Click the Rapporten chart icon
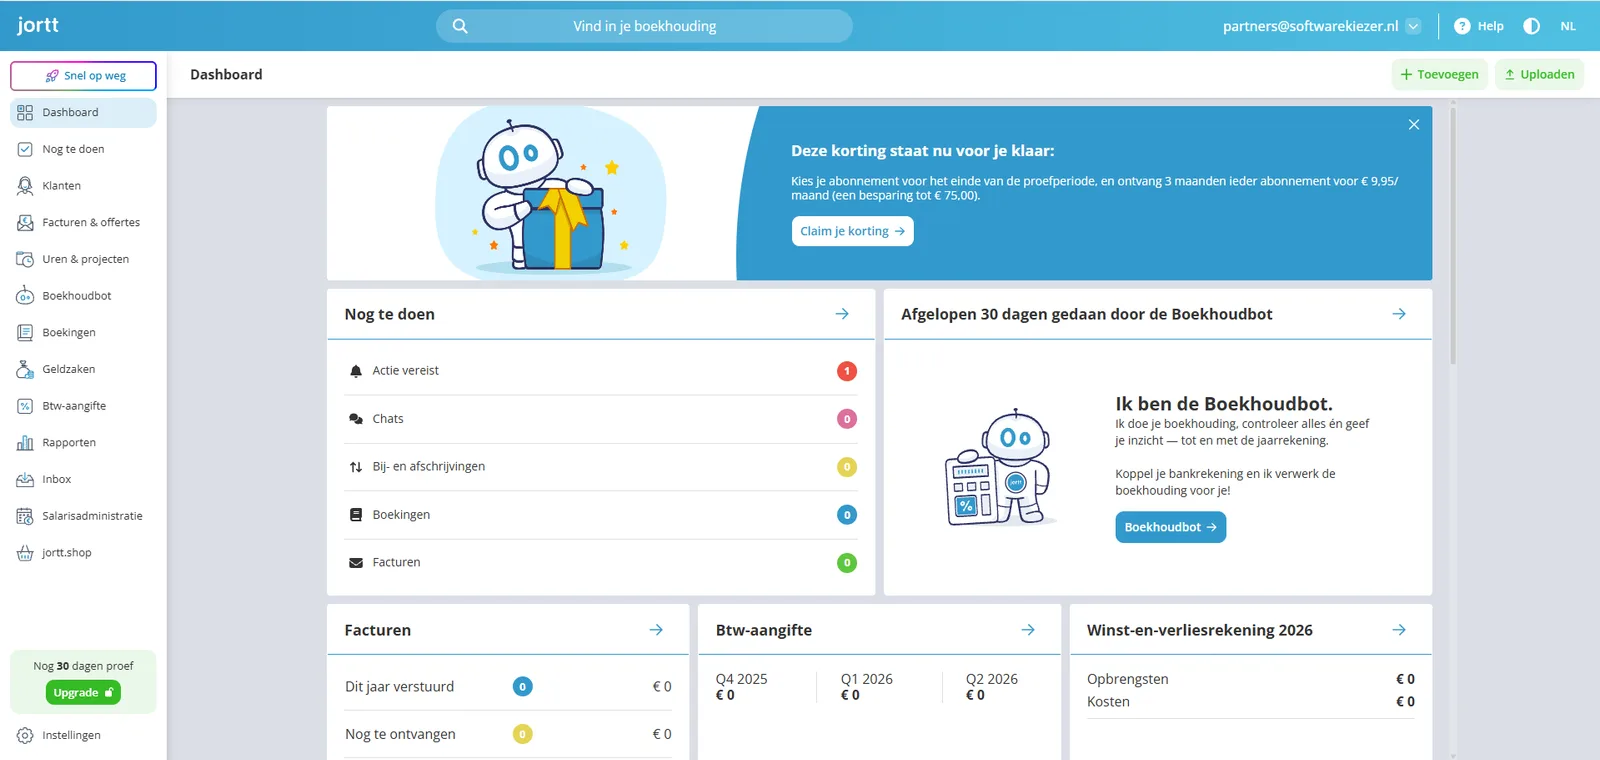The width and height of the screenshot is (1600, 760). tap(25, 443)
